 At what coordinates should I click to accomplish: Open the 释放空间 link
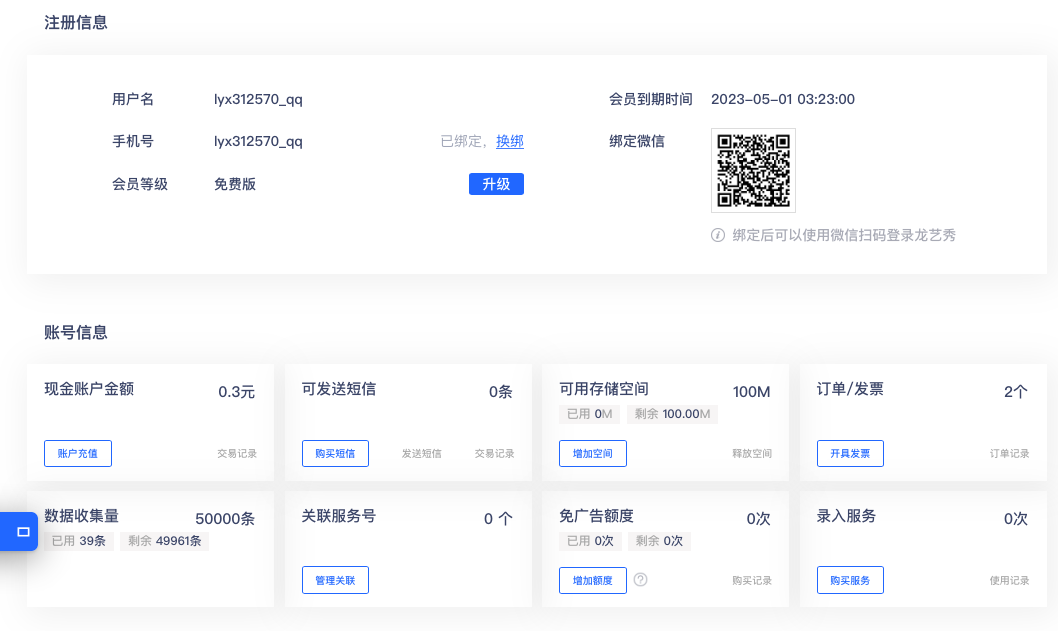tap(752, 454)
